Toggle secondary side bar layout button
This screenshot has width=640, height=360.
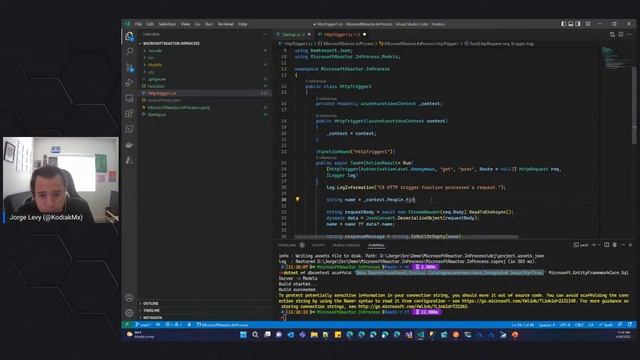(x=578, y=24)
